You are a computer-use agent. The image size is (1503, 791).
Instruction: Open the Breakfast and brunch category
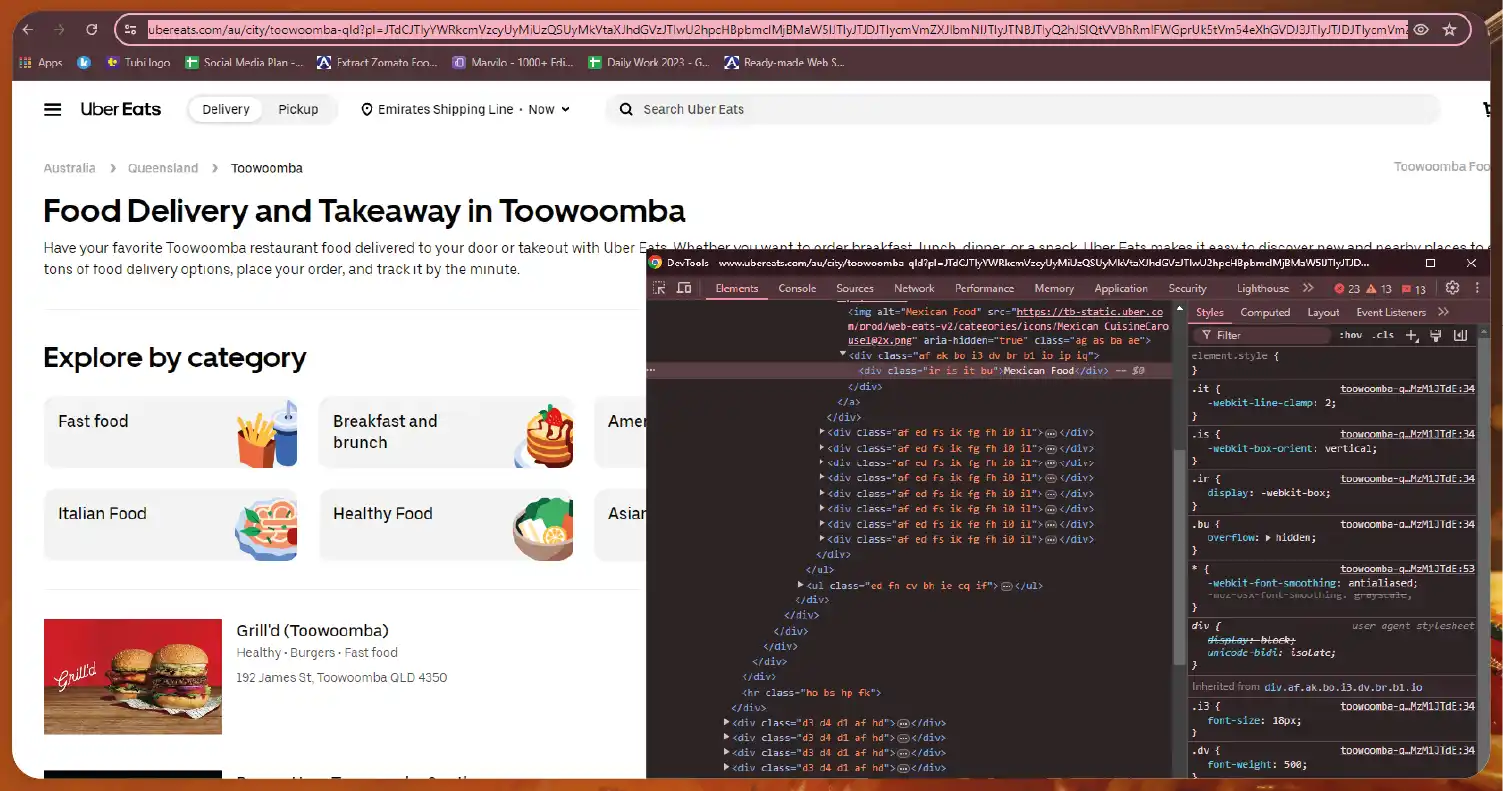click(447, 432)
